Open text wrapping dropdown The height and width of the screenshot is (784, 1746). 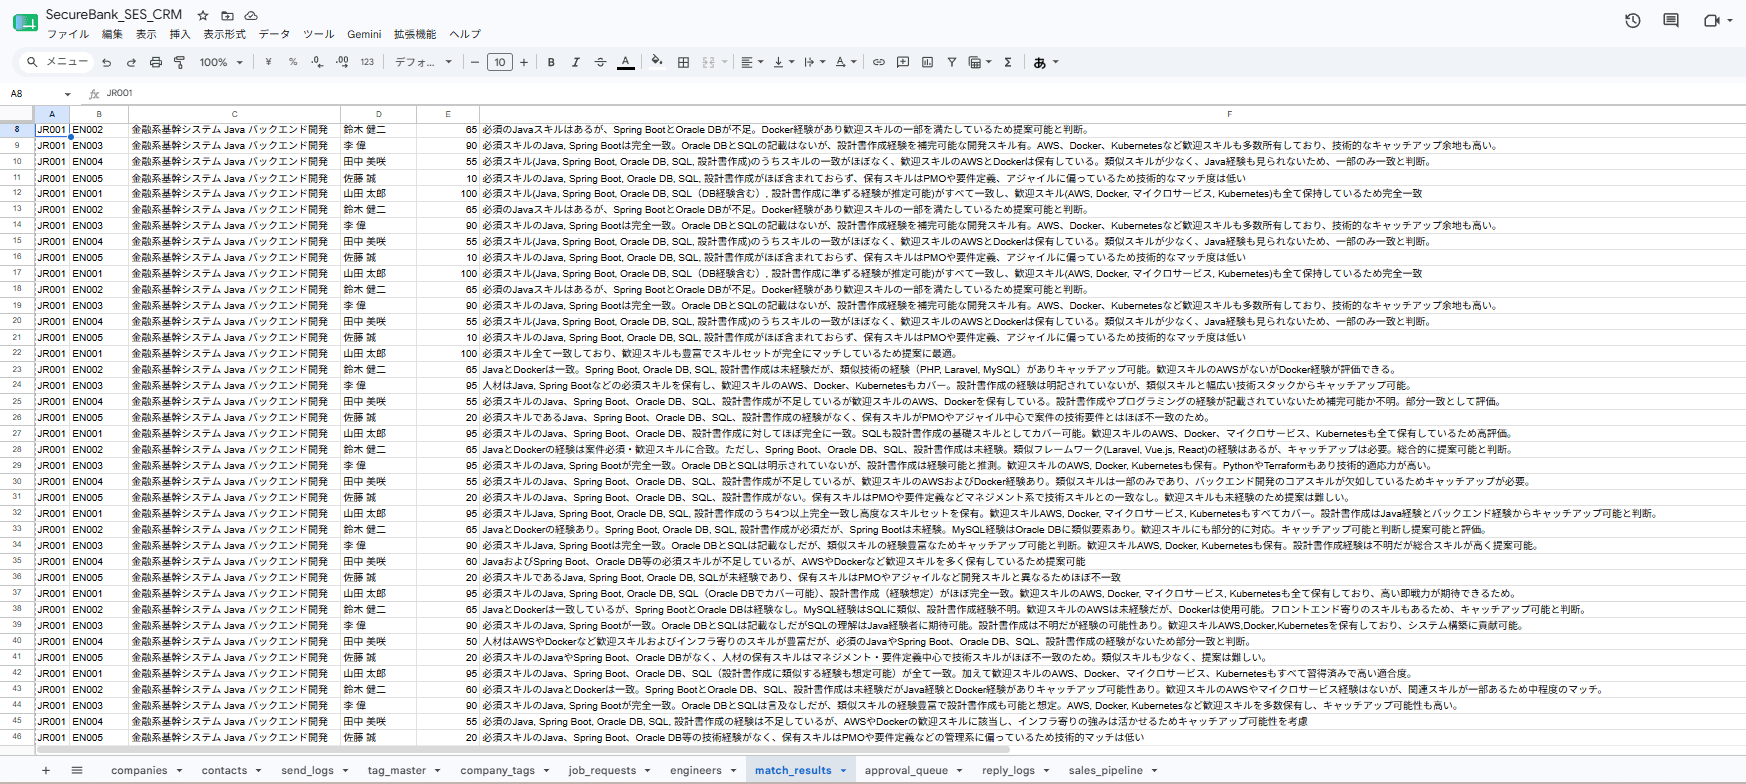[x=814, y=62]
